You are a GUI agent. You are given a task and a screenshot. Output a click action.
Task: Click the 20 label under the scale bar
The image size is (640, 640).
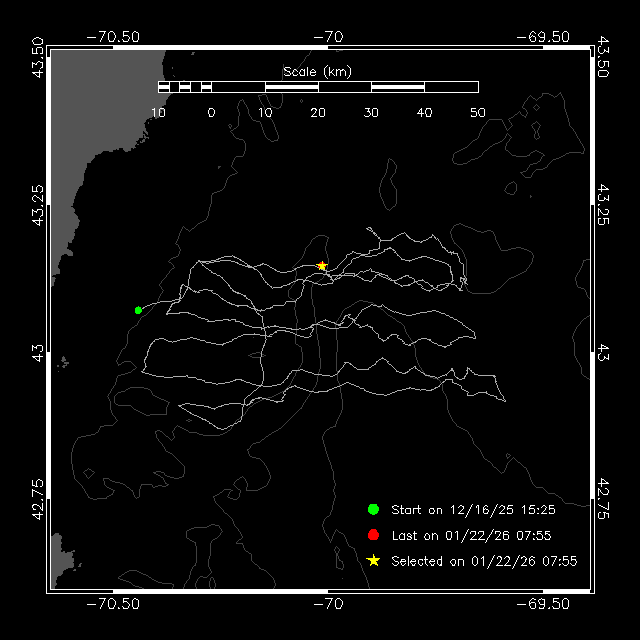[x=318, y=112]
